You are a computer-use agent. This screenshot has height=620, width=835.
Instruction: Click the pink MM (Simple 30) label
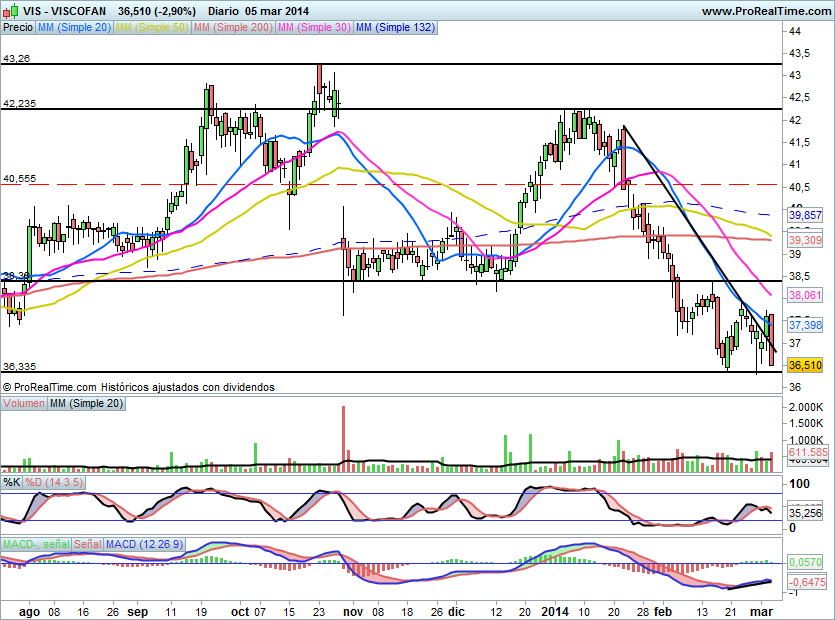tap(314, 28)
